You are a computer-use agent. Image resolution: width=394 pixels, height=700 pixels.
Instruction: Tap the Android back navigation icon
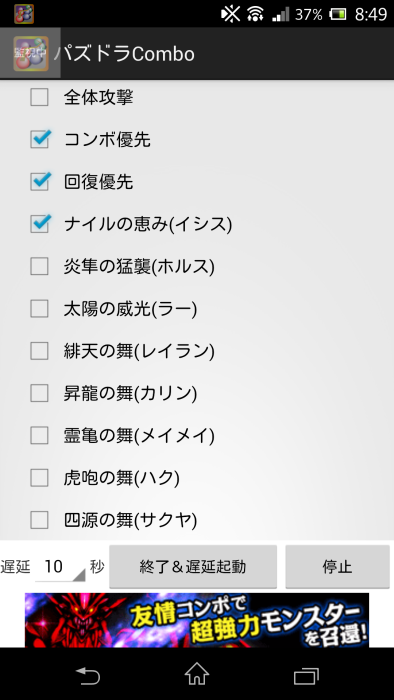click(87, 675)
